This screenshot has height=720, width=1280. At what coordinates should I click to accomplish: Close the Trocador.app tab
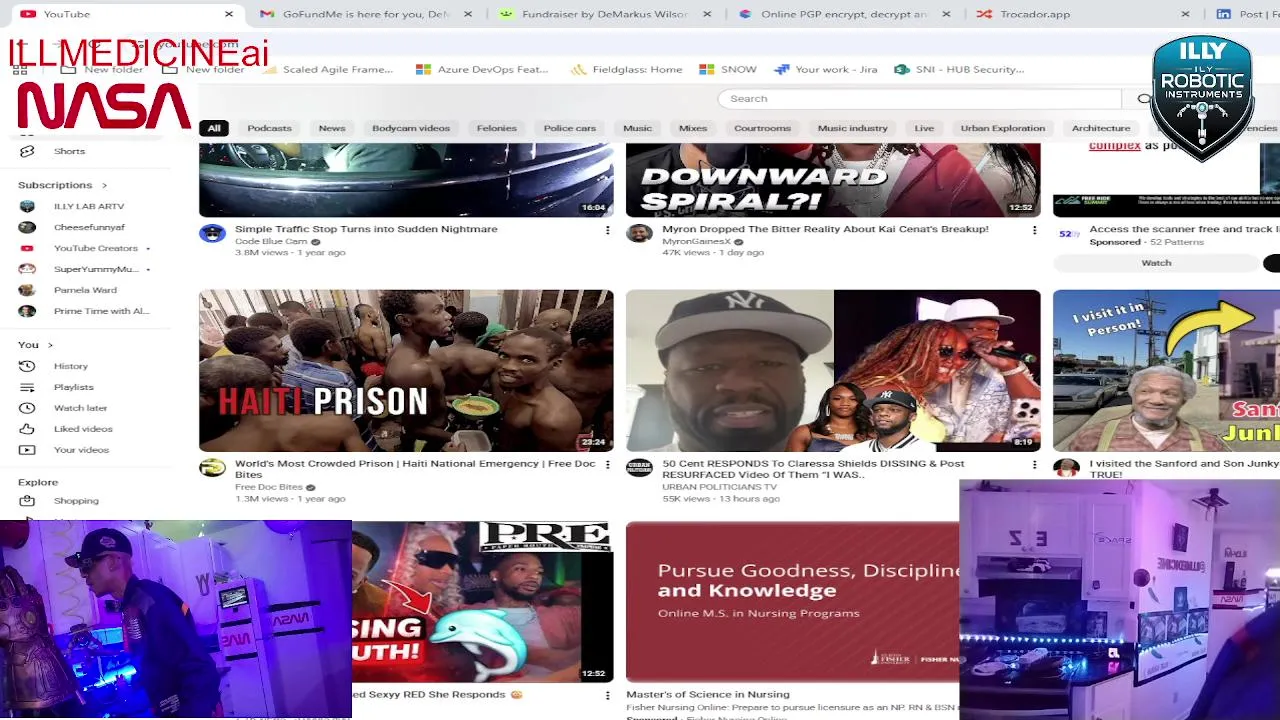pyautogui.click(x=1185, y=14)
